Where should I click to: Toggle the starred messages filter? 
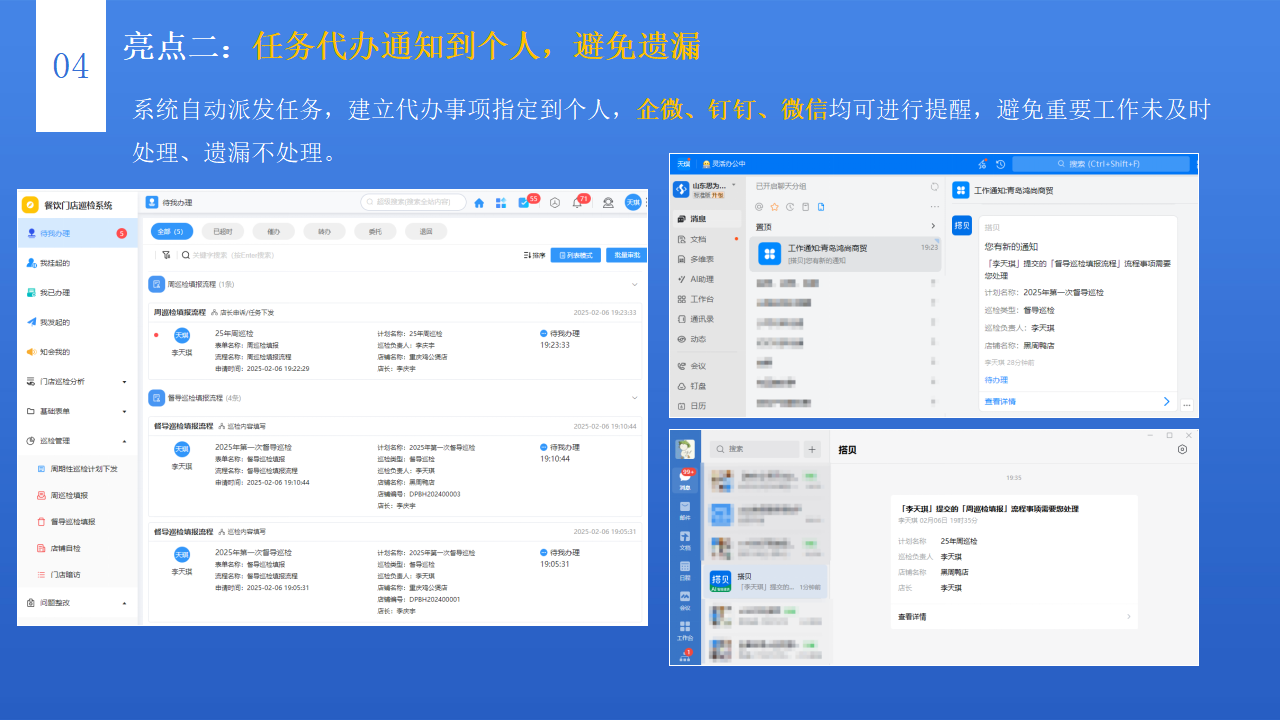tap(774, 207)
